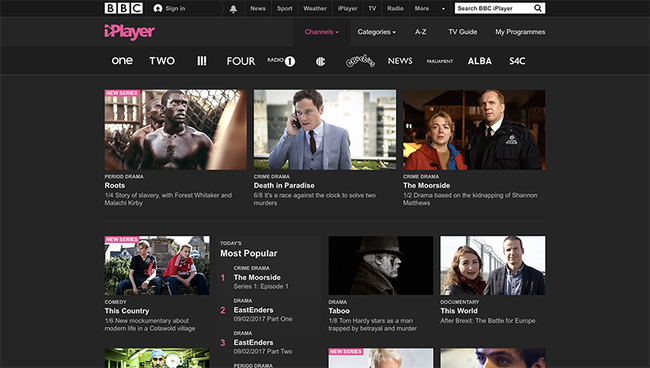
Task: Open the More dropdown arrow
Action: pos(443,9)
